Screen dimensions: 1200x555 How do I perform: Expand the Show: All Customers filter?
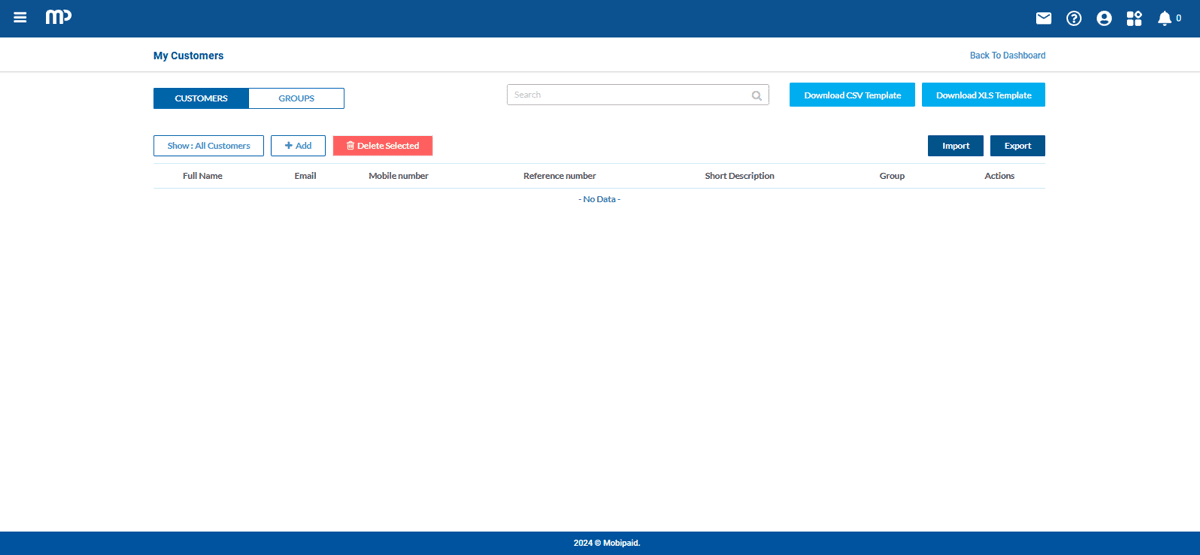[x=208, y=146]
